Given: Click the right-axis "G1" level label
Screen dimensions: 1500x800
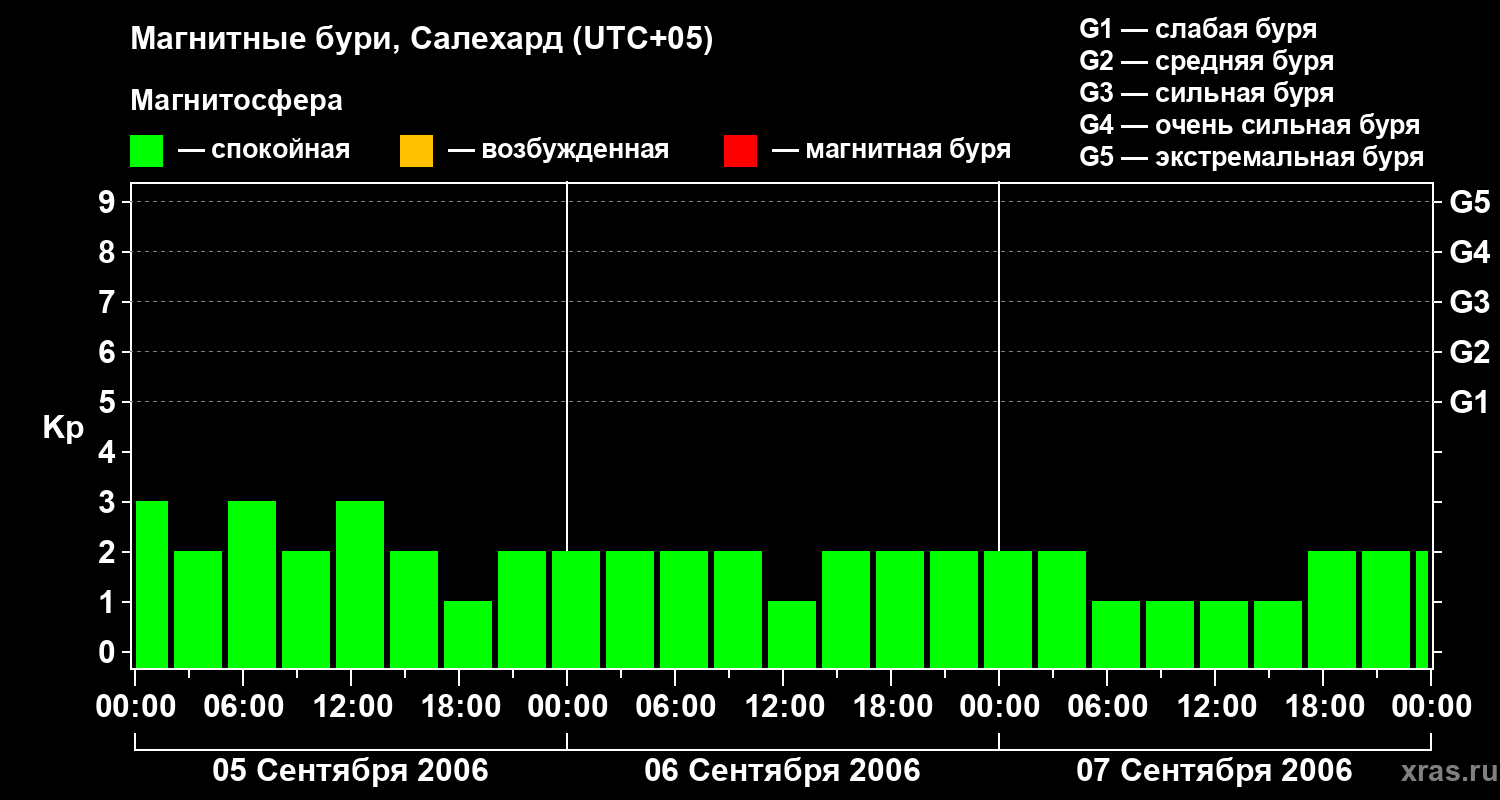Looking at the screenshot, I should [1469, 402].
